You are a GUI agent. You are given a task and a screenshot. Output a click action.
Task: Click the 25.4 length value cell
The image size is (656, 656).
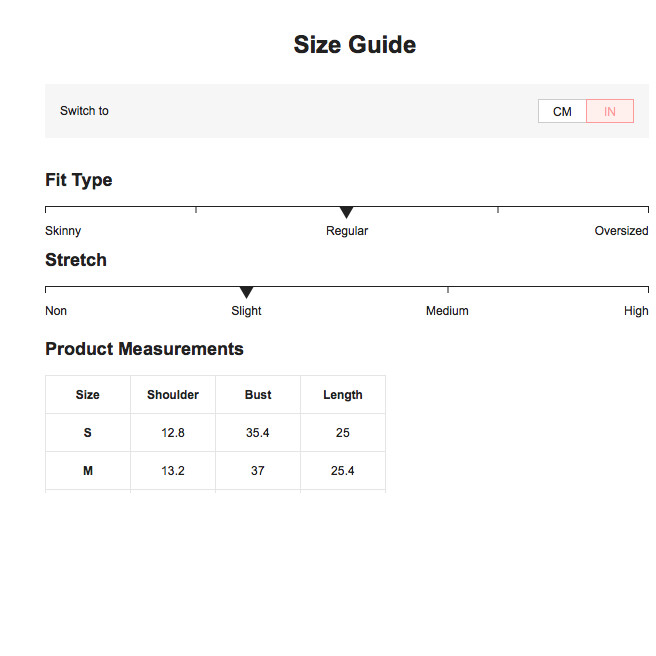click(343, 471)
